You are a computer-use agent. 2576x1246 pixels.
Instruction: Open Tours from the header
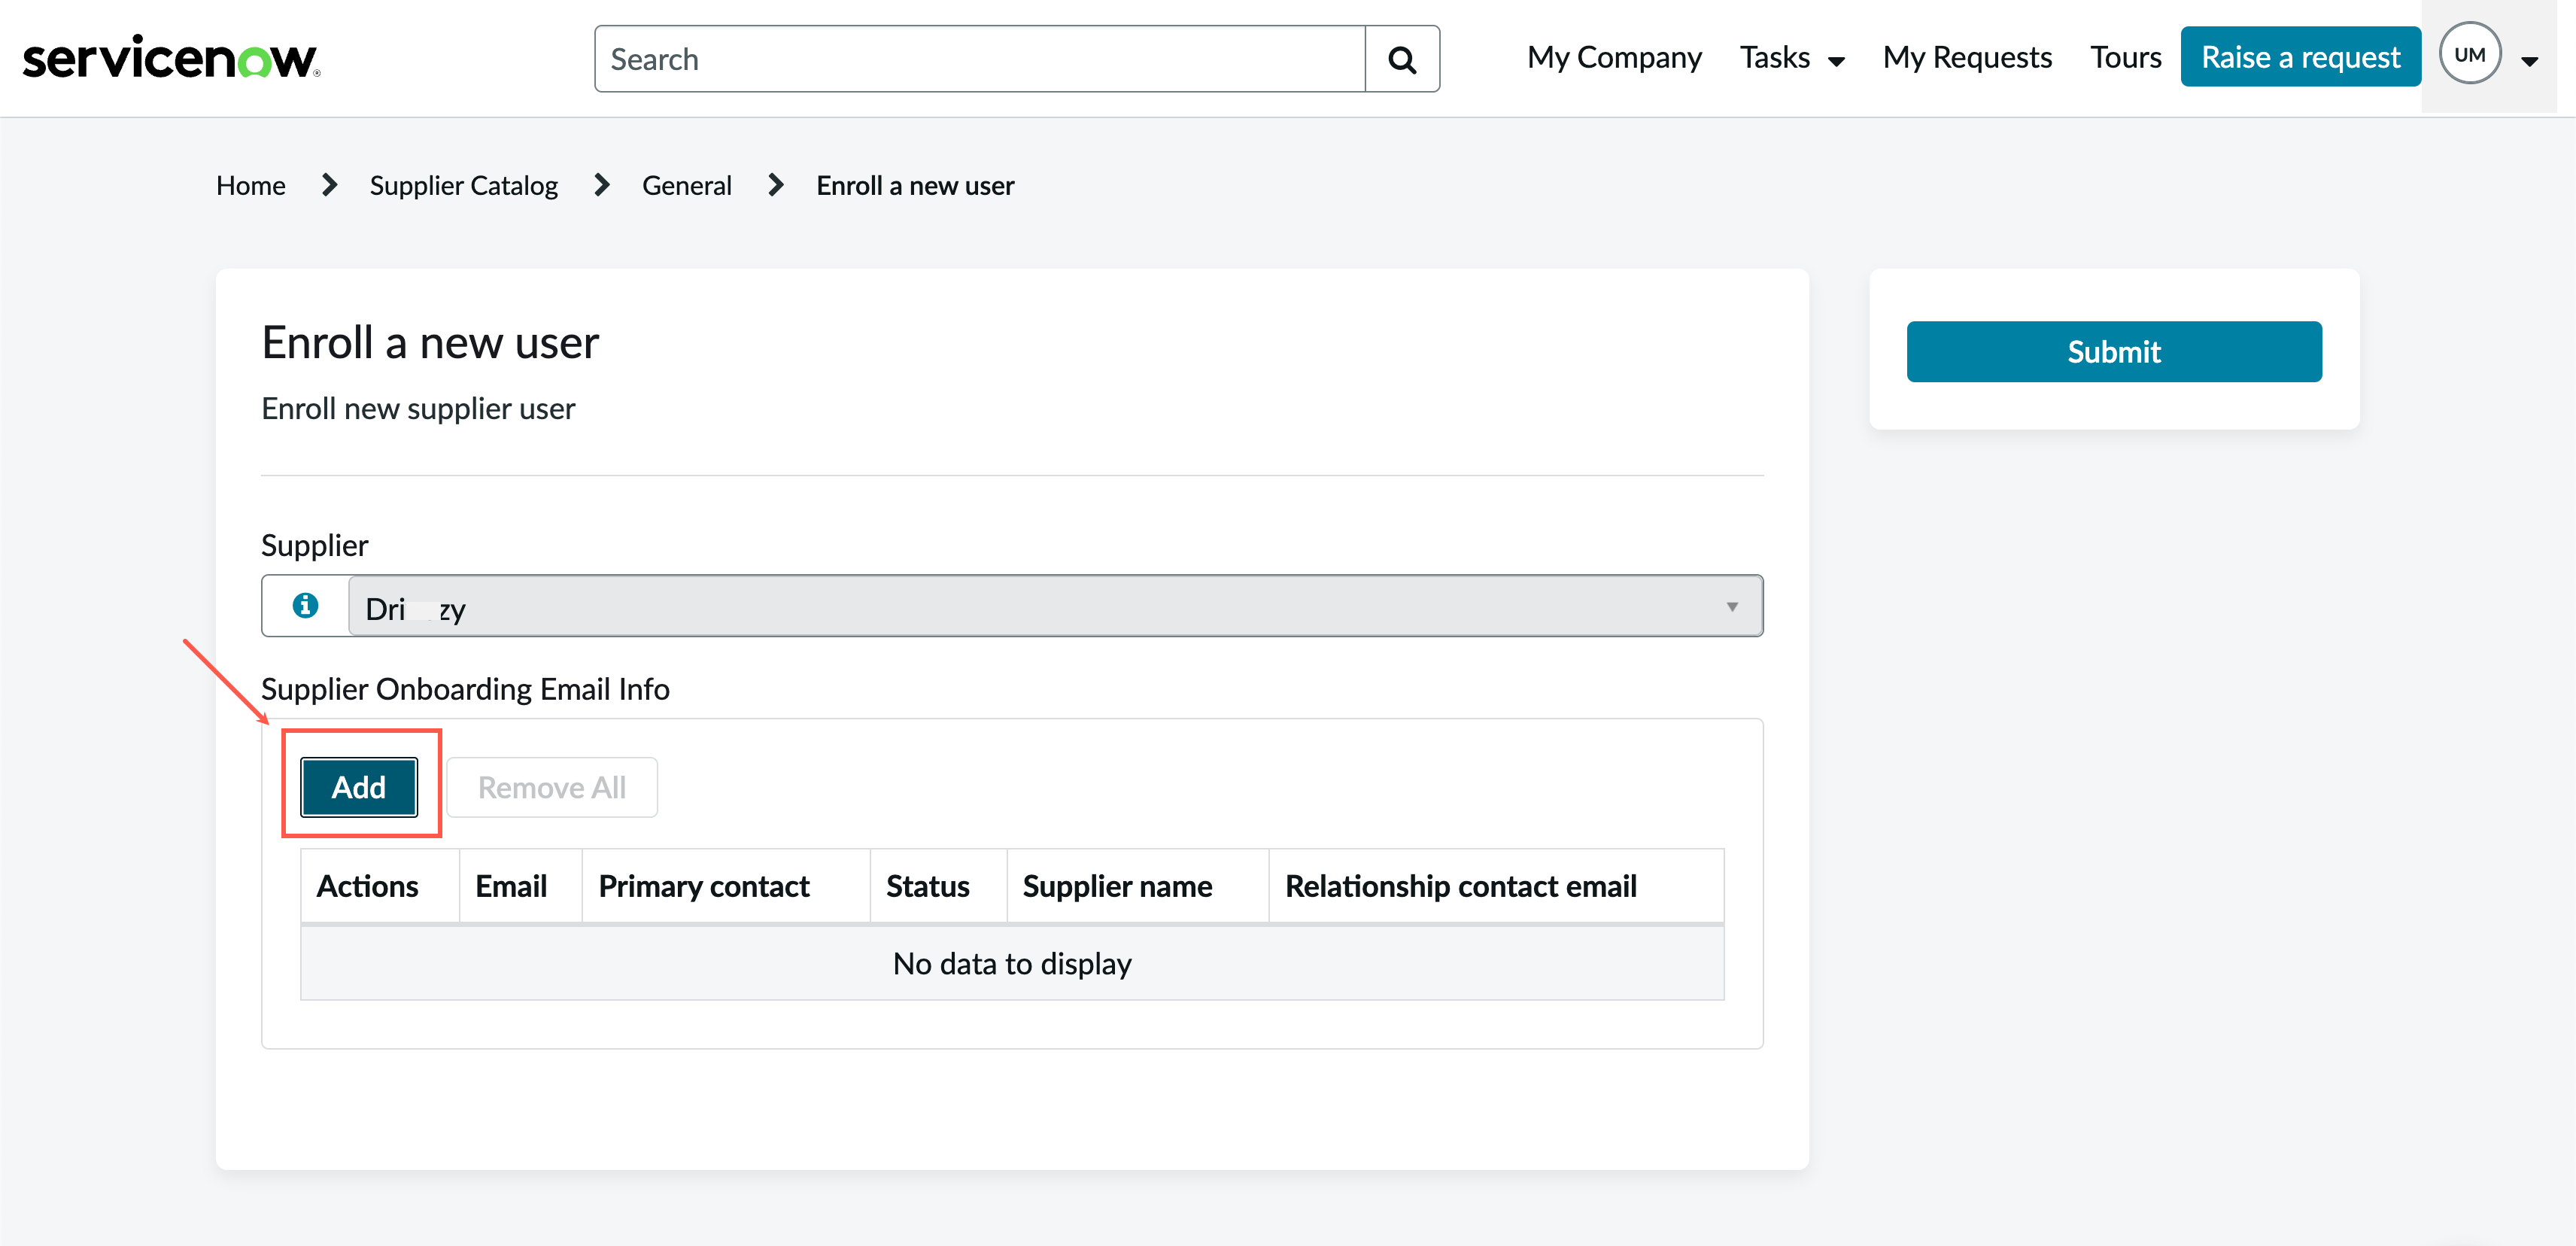2125,58
